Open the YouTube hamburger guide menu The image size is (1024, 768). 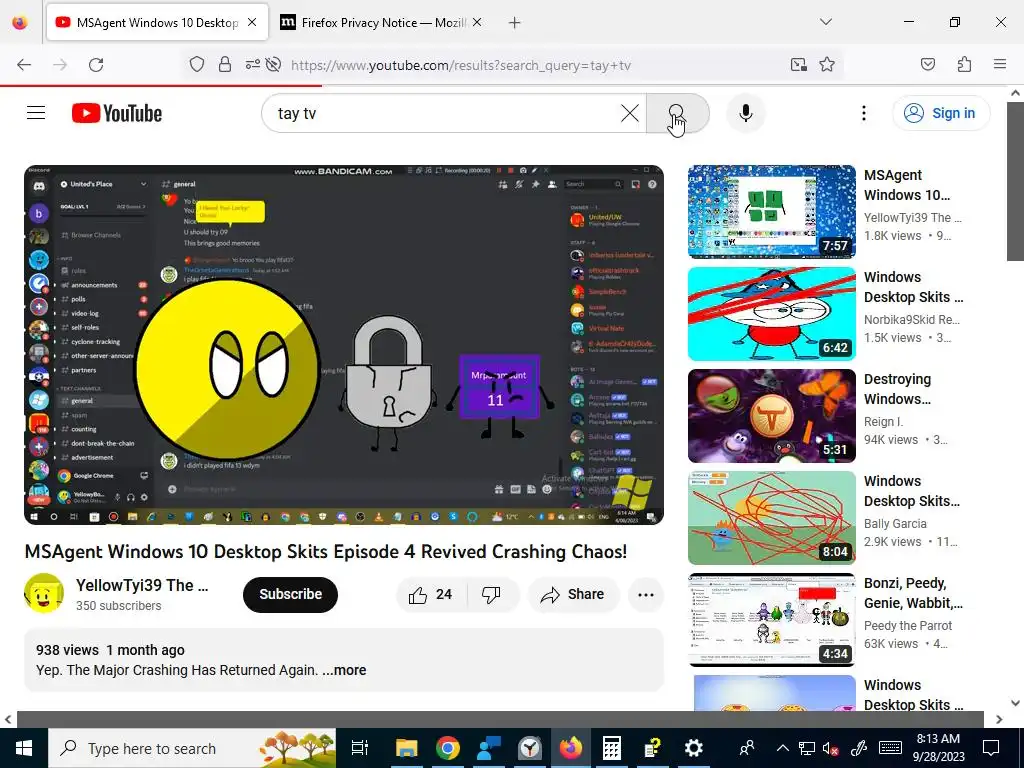pos(36,113)
